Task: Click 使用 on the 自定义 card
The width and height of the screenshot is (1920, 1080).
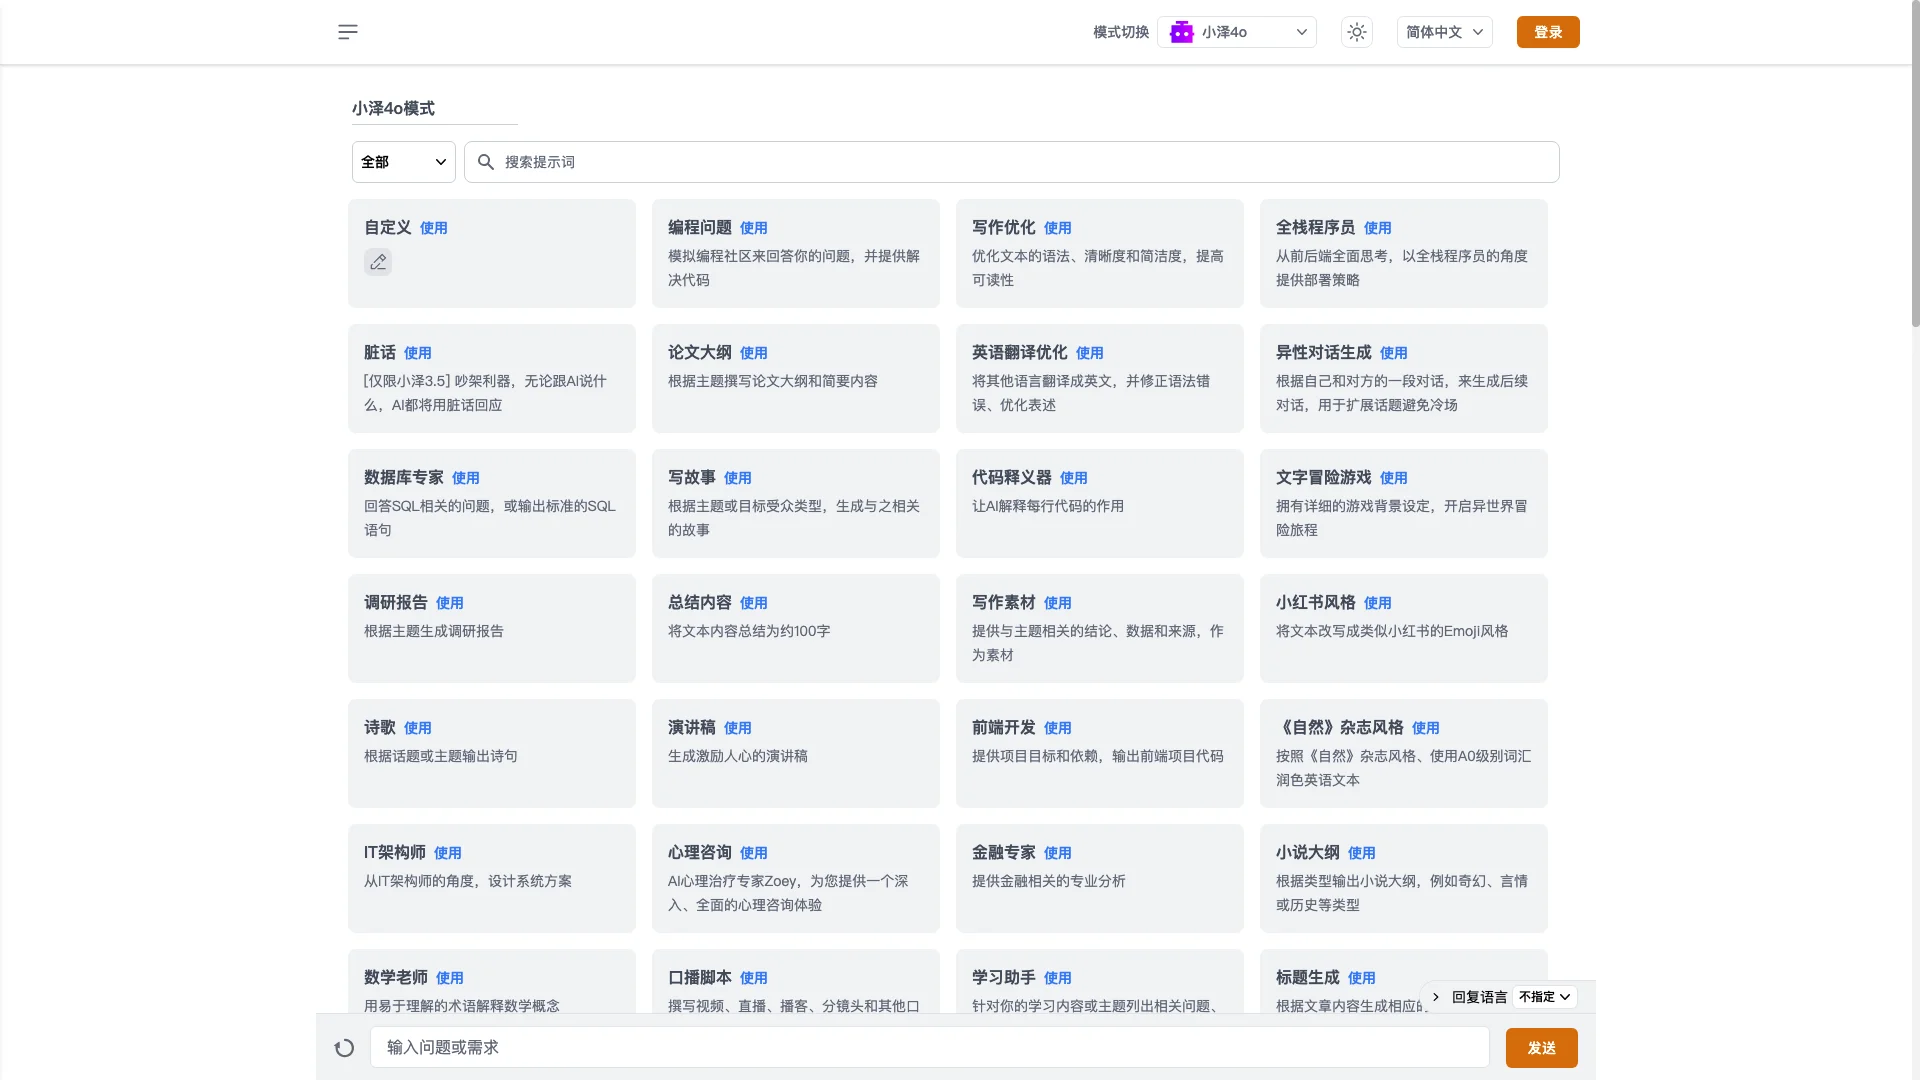Action: click(x=433, y=228)
